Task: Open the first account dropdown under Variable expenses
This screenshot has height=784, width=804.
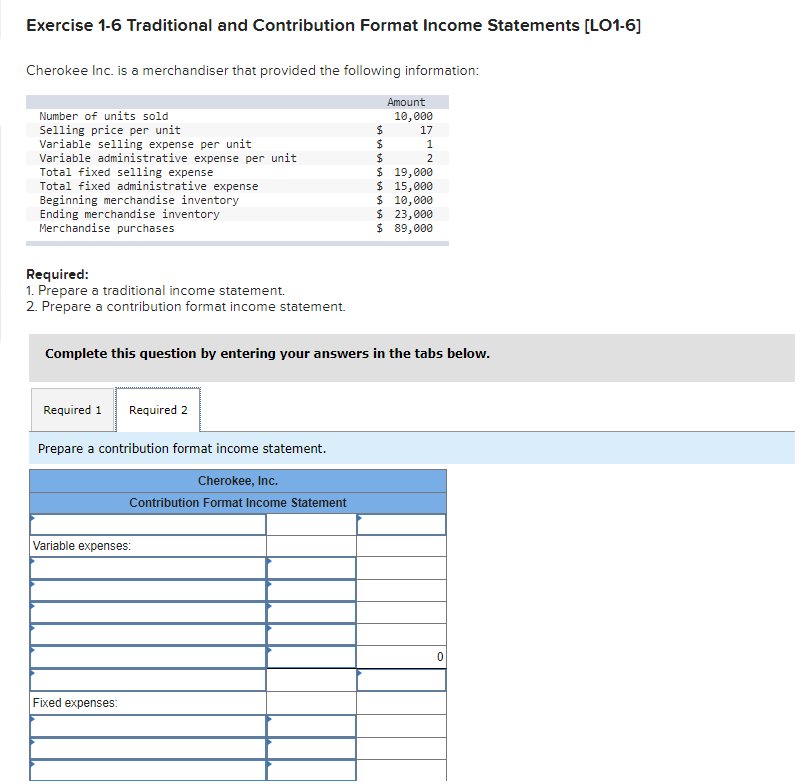Action: [147, 567]
